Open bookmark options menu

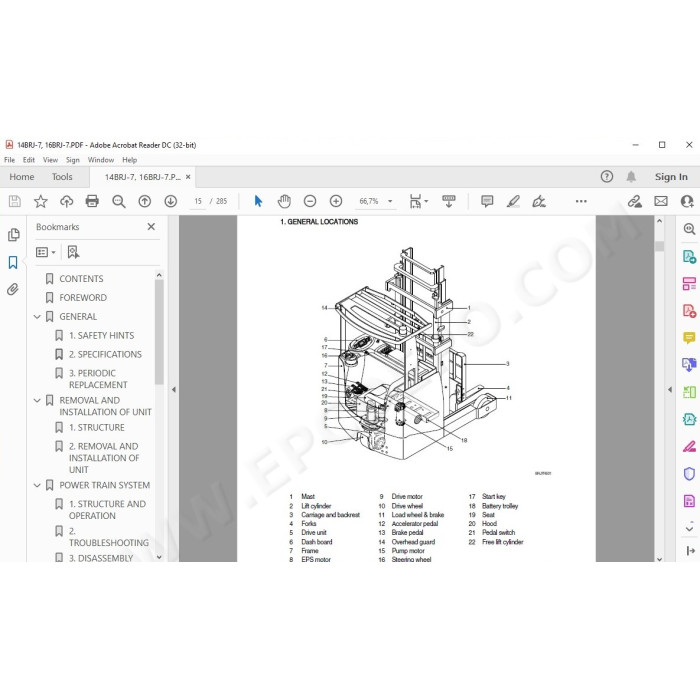pos(46,252)
